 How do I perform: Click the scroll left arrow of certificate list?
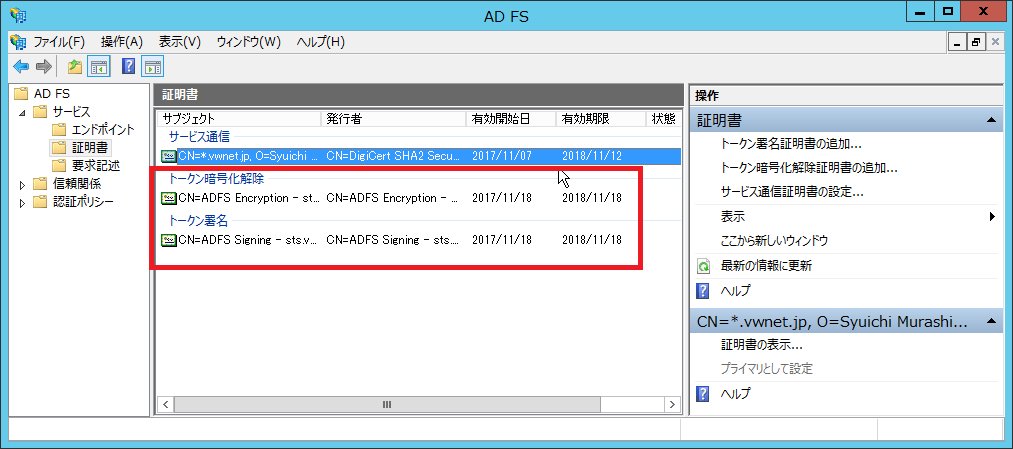coord(165,404)
